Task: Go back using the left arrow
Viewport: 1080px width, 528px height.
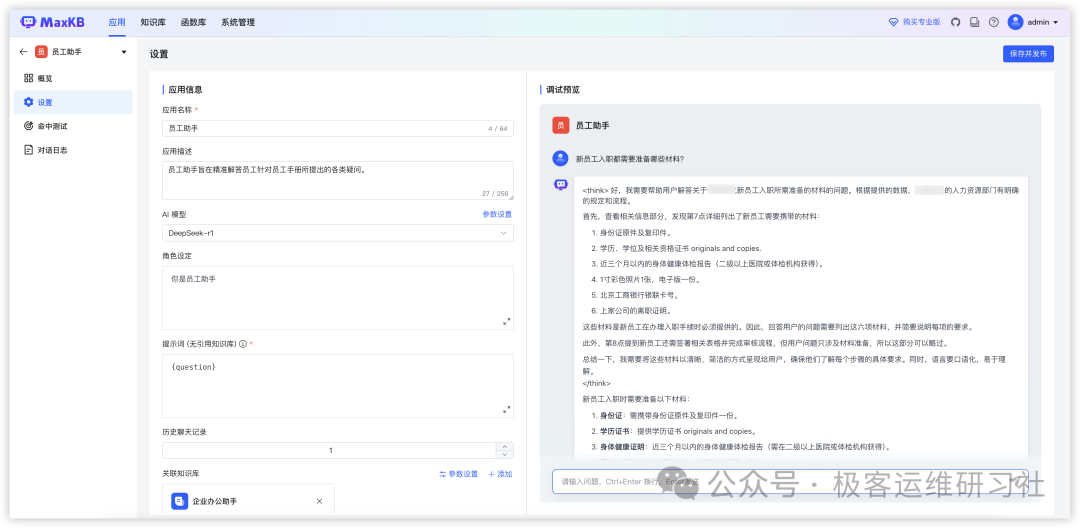Action: pyautogui.click(x=23, y=52)
